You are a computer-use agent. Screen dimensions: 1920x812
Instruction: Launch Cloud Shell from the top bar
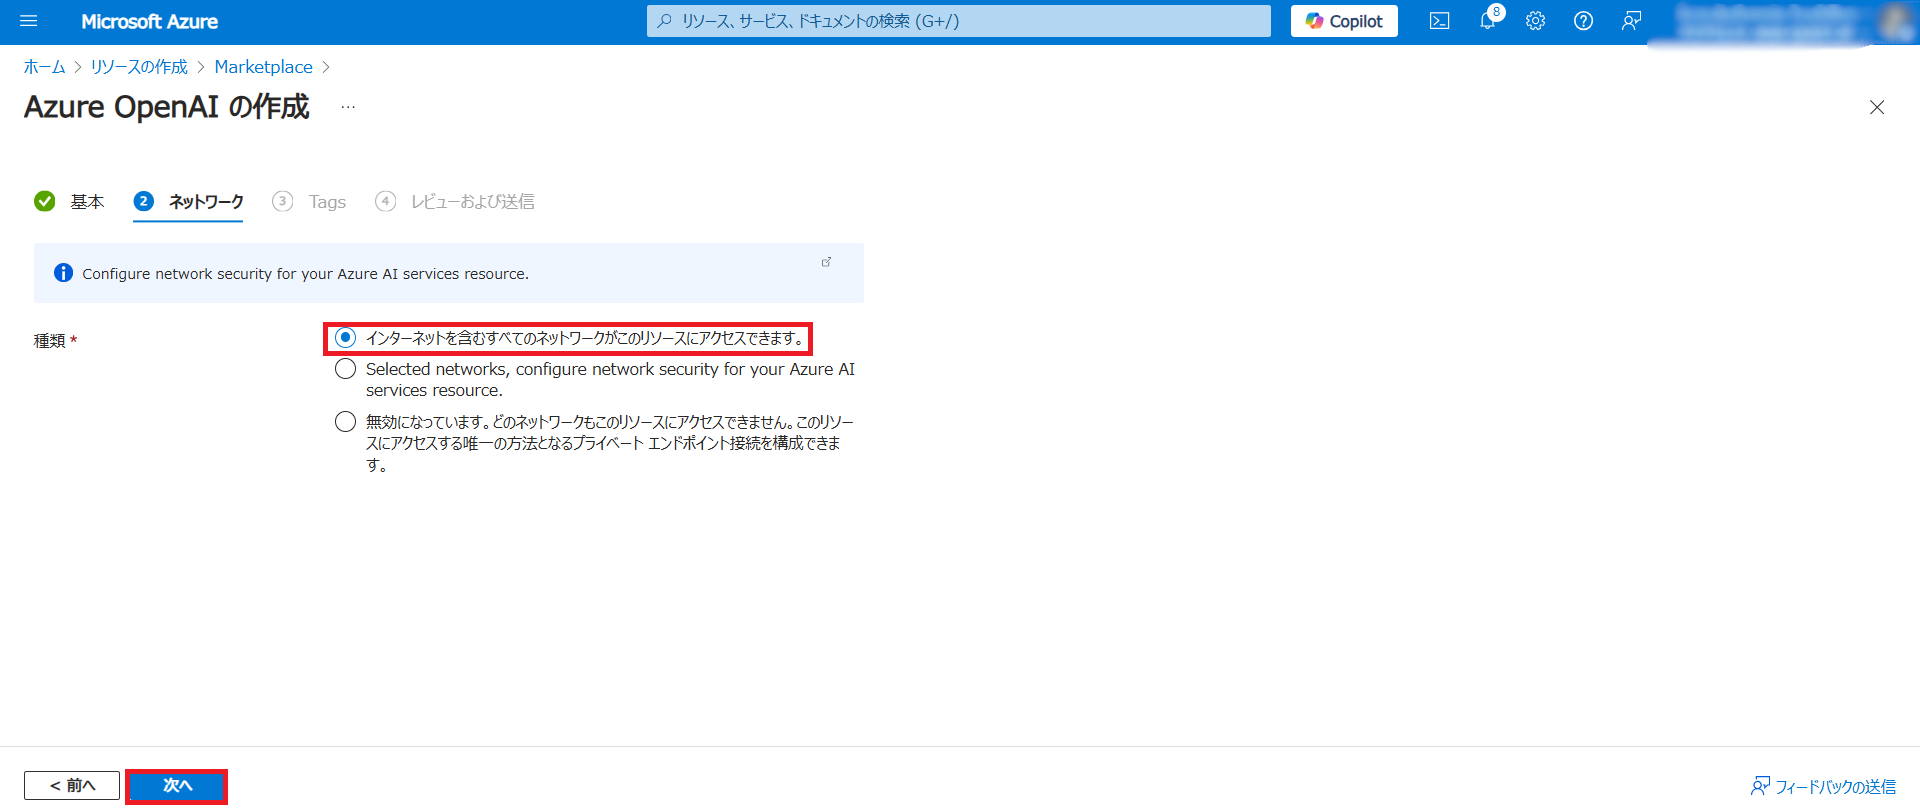click(1439, 21)
